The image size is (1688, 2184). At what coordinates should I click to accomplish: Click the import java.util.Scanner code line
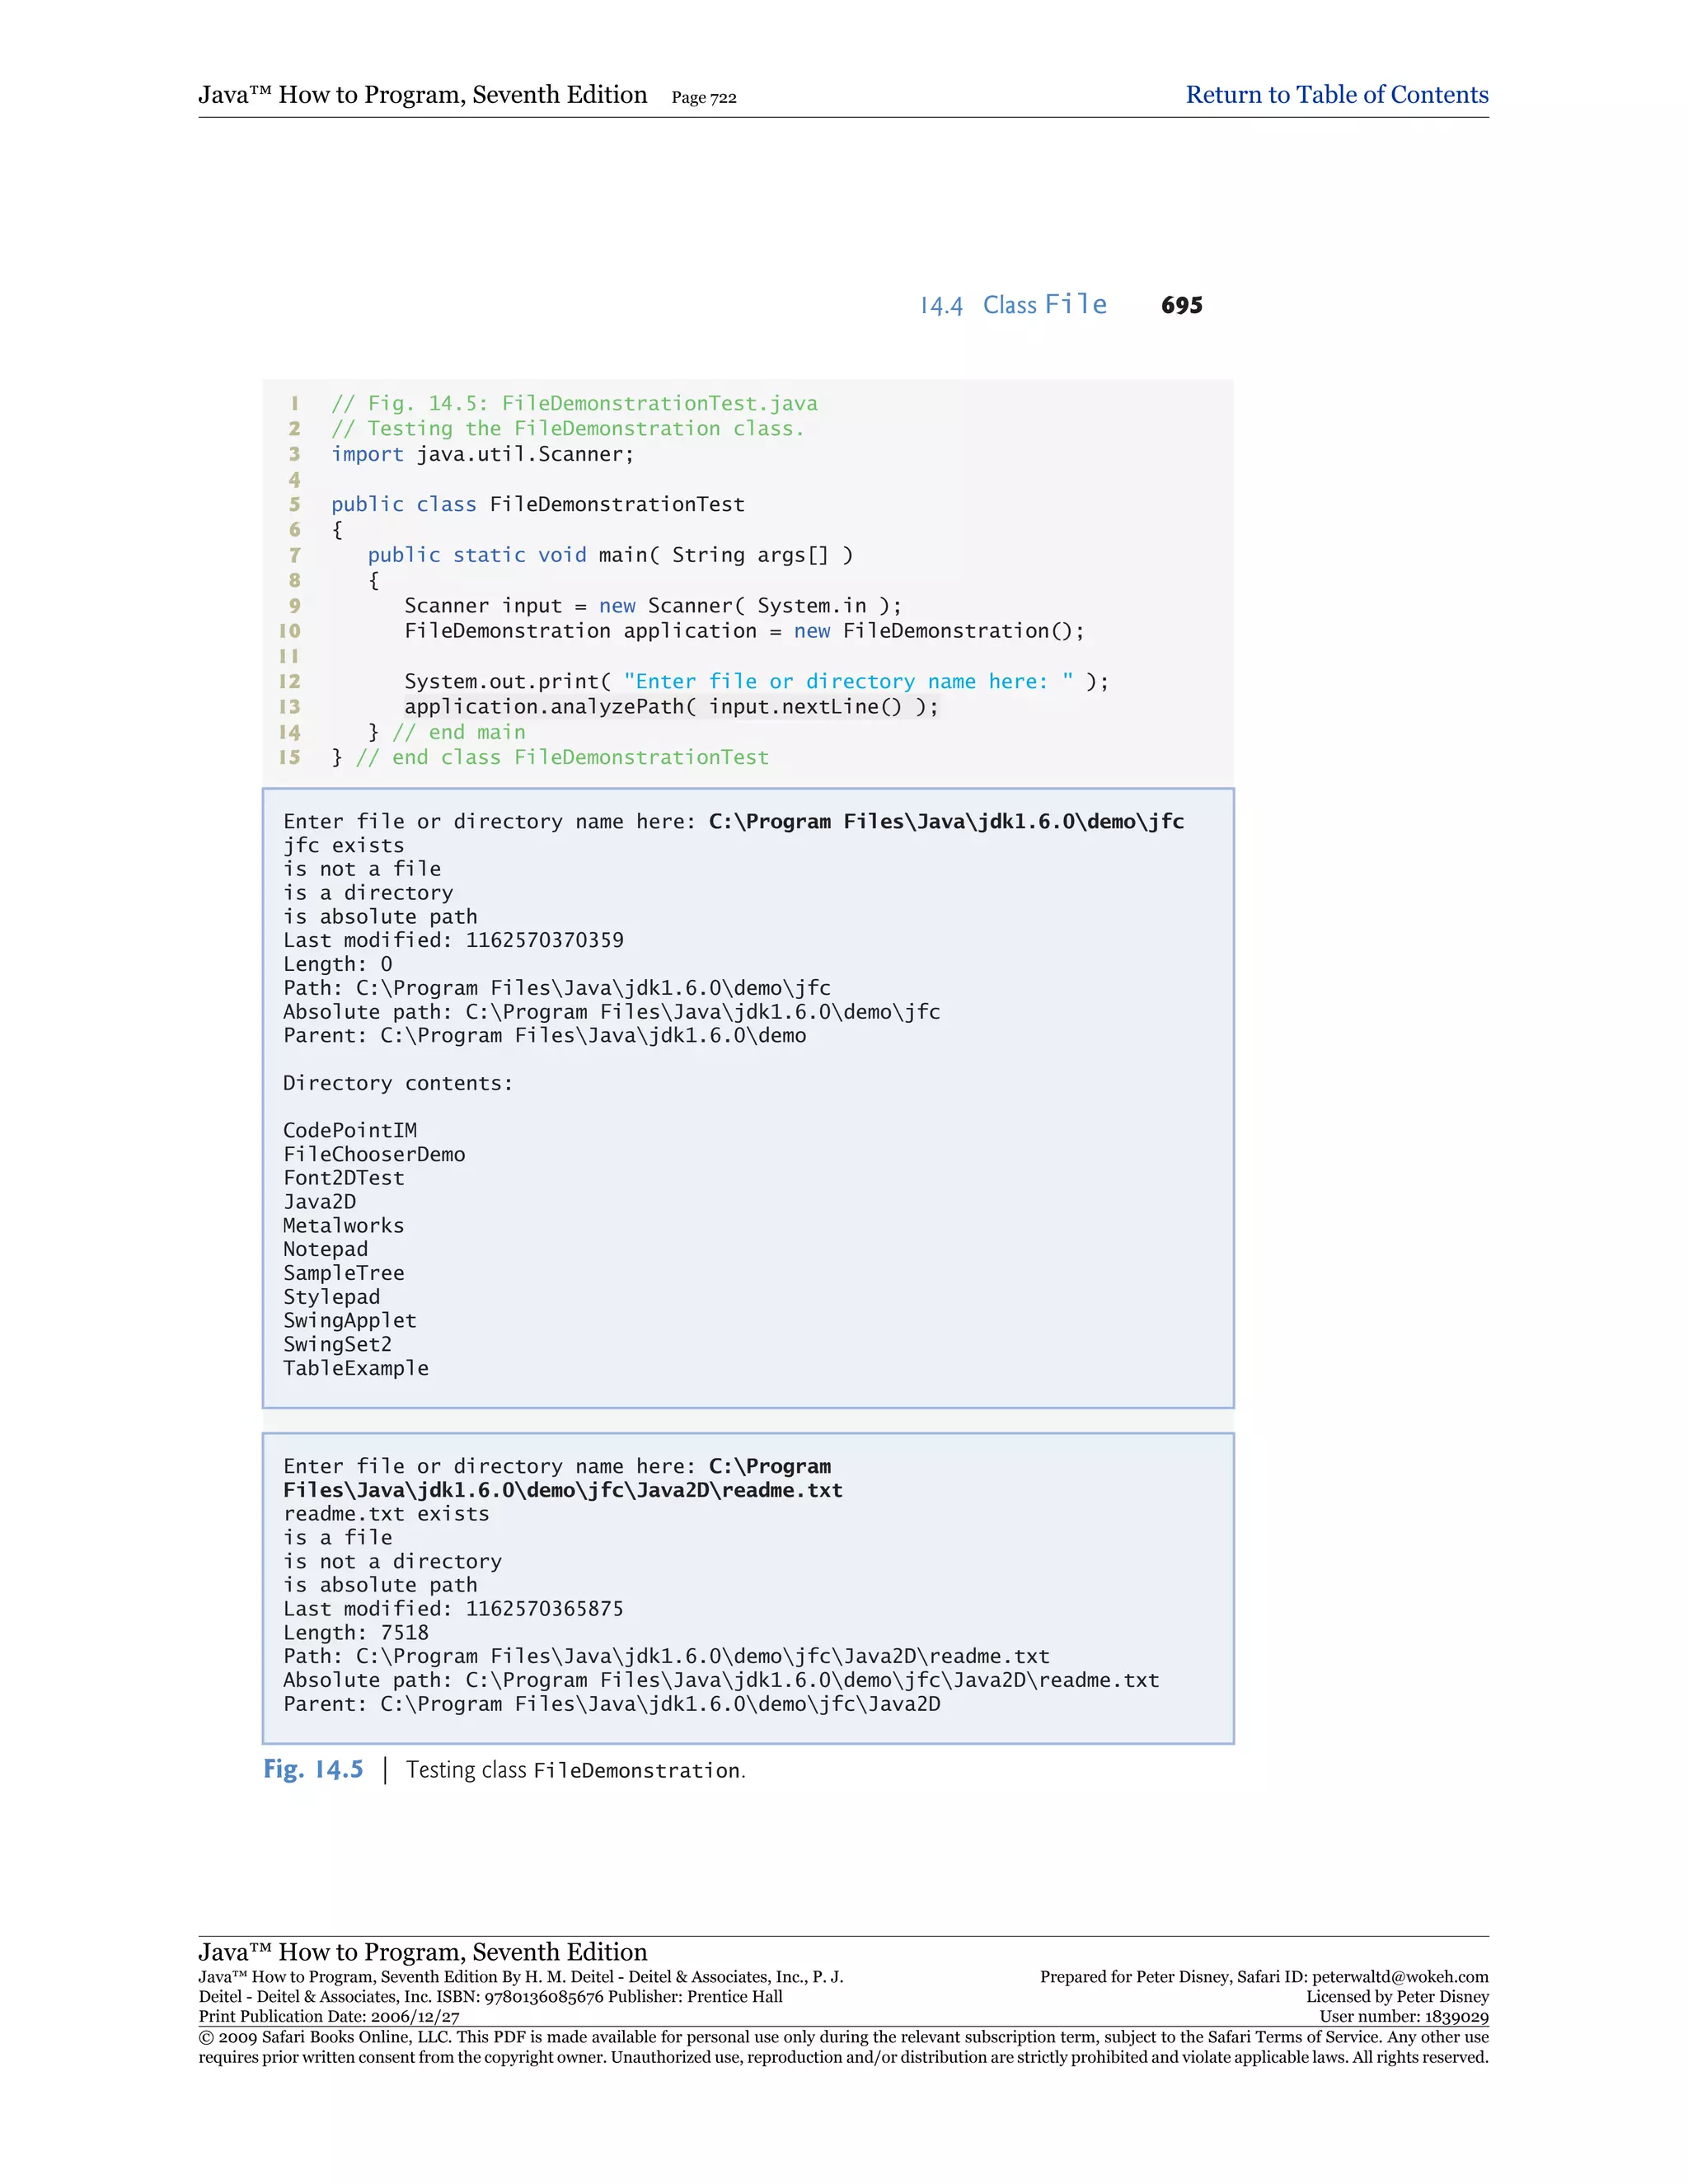482,454
